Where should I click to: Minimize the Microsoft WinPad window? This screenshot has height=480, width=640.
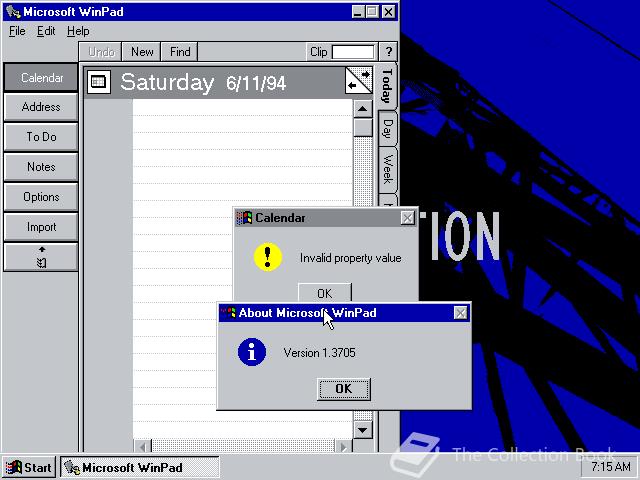pos(358,12)
